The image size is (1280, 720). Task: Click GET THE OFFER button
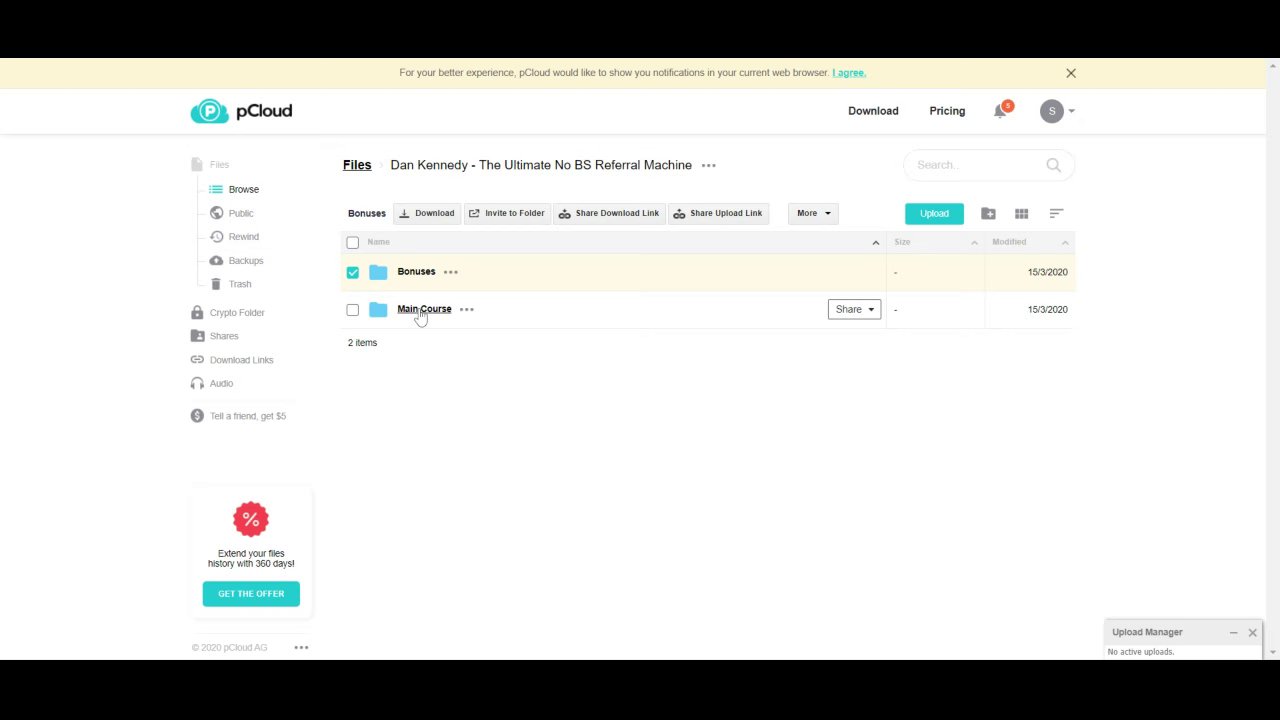(x=251, y=594)
